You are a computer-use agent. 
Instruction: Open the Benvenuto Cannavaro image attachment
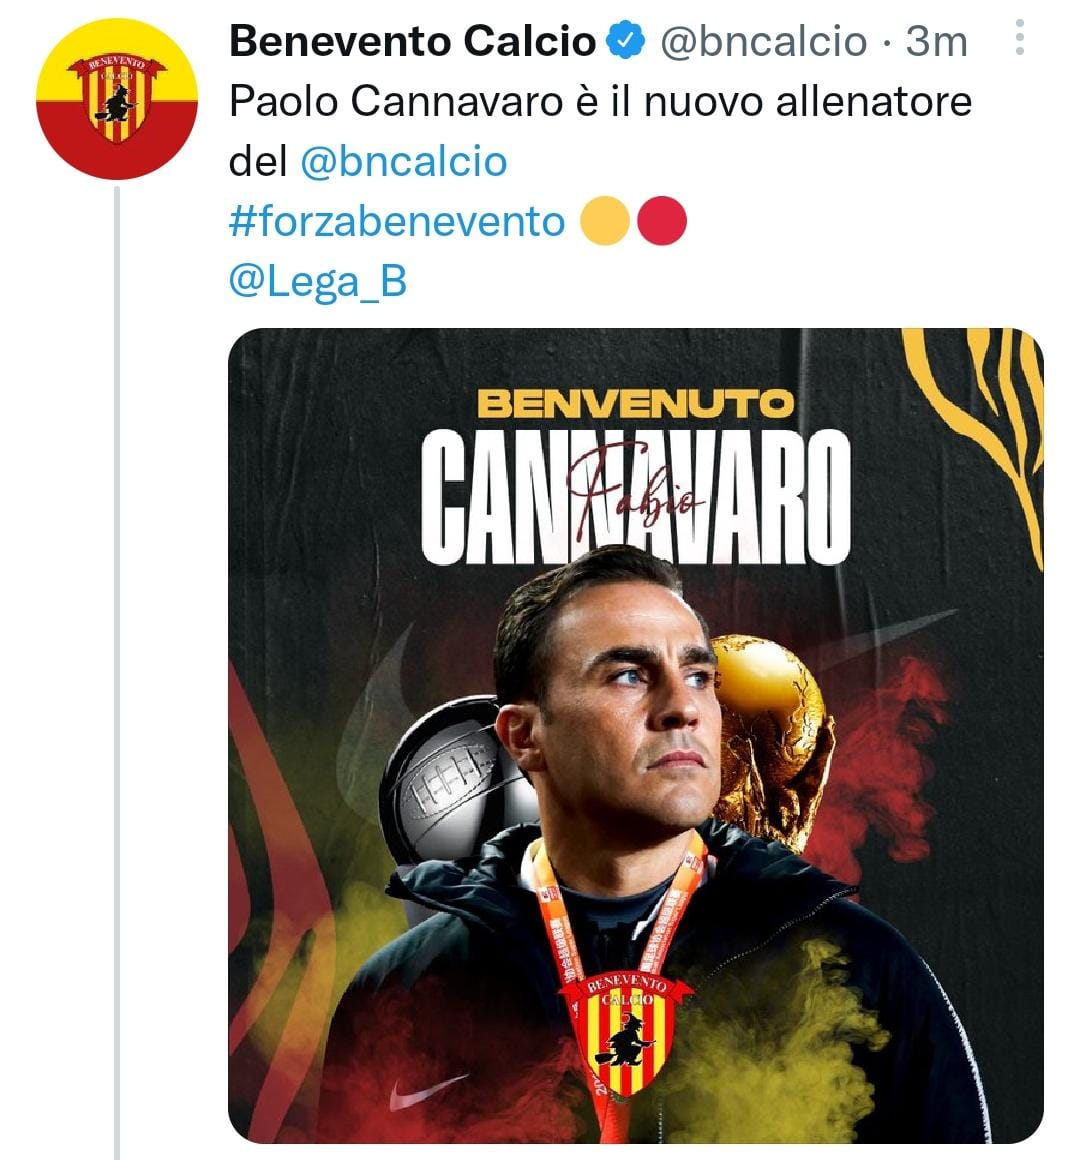tap(635, 735)
